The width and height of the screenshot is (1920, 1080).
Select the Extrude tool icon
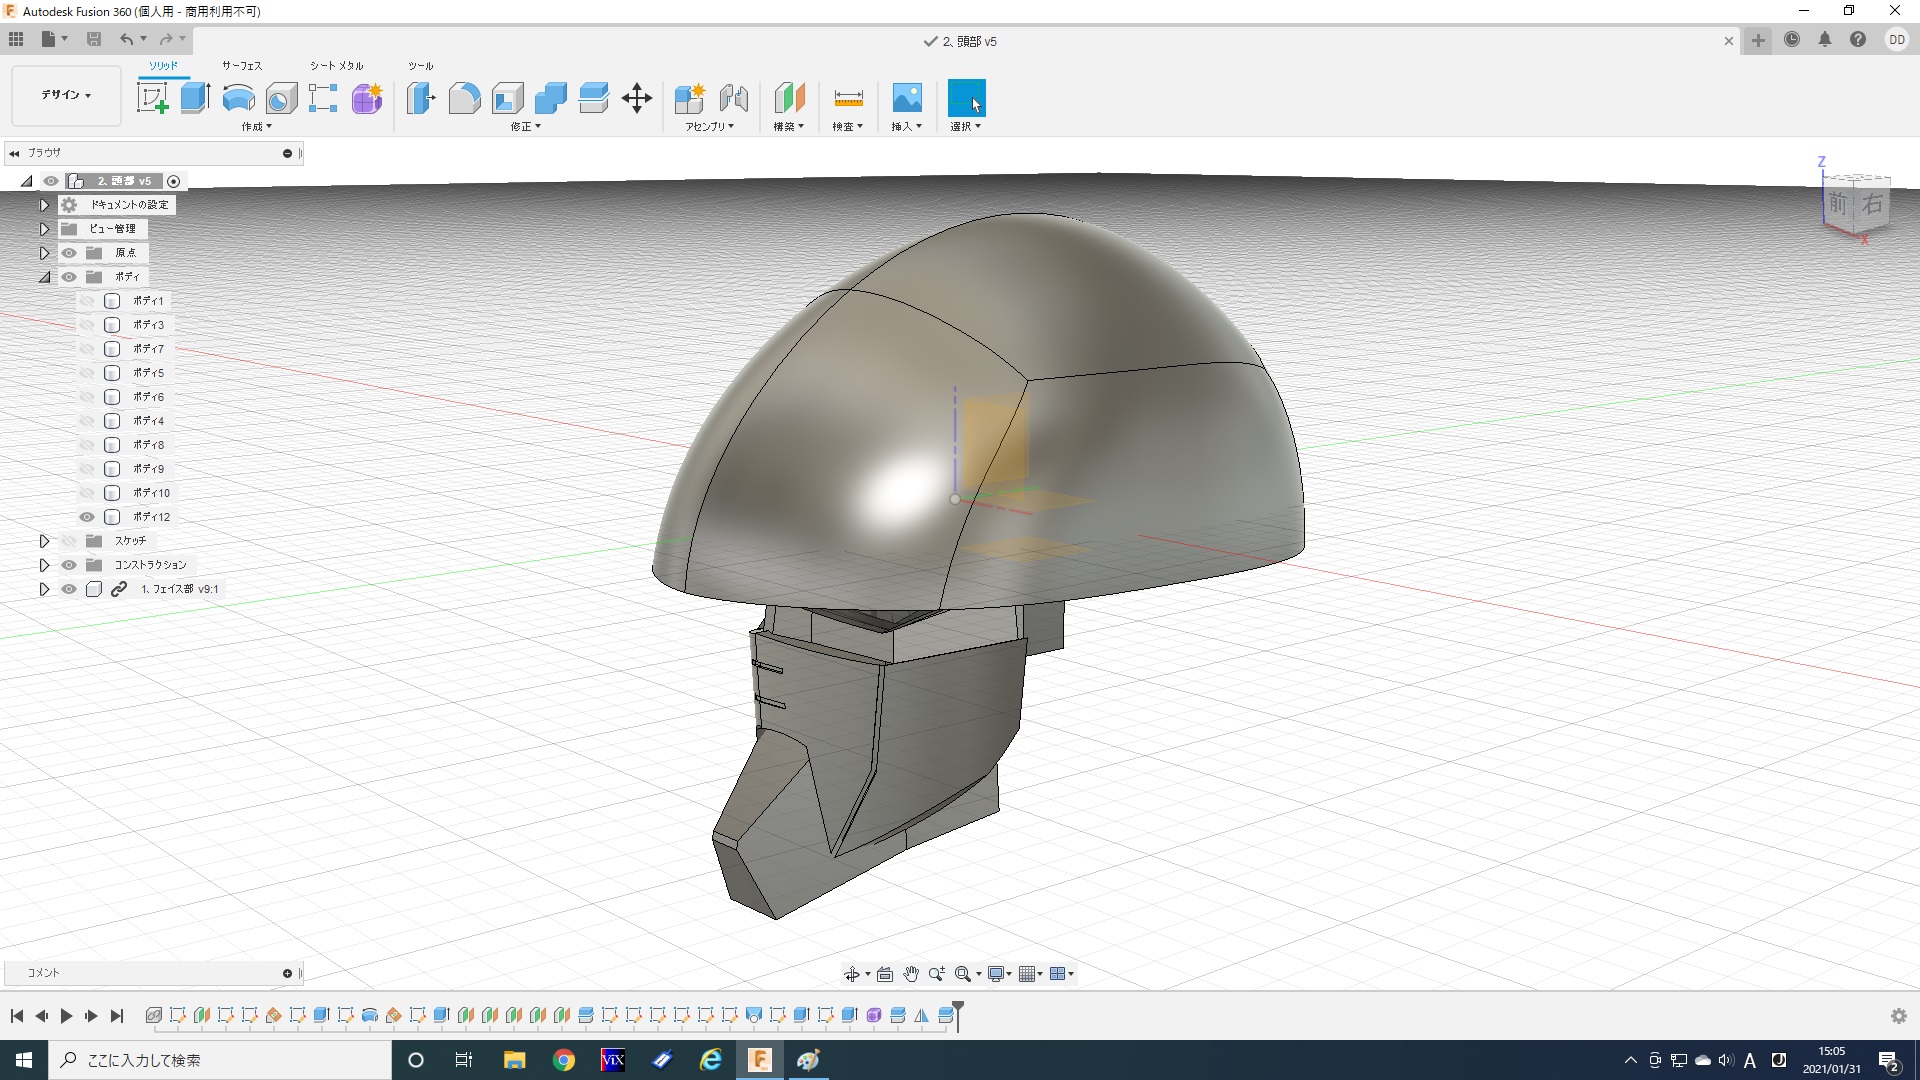click(195, 98)
